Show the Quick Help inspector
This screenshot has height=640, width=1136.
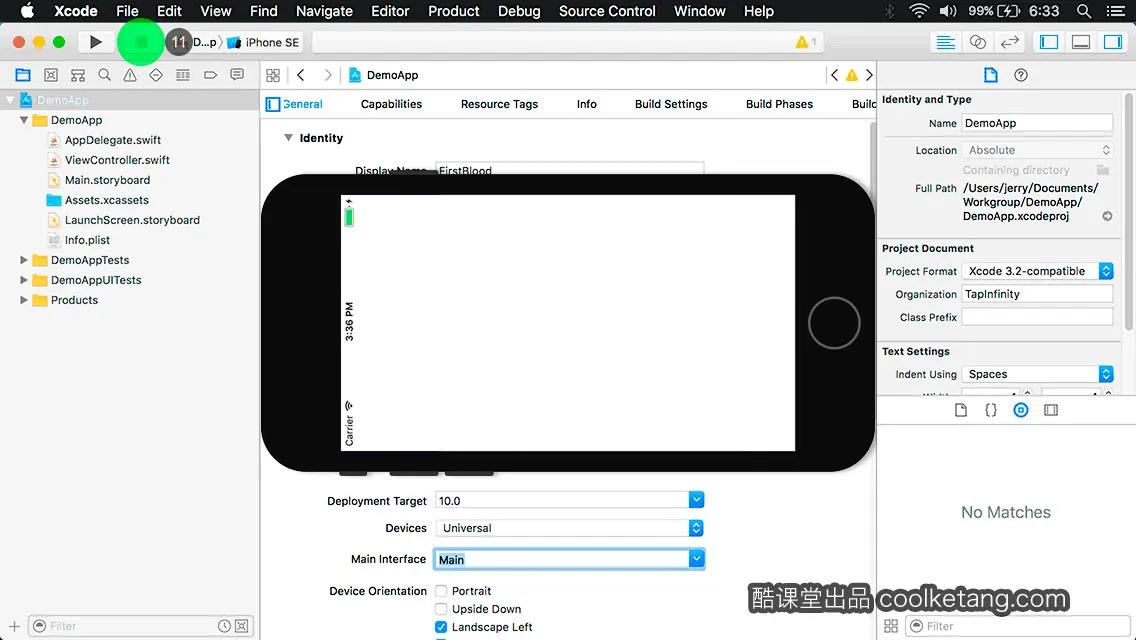[x=1021, y=75]
